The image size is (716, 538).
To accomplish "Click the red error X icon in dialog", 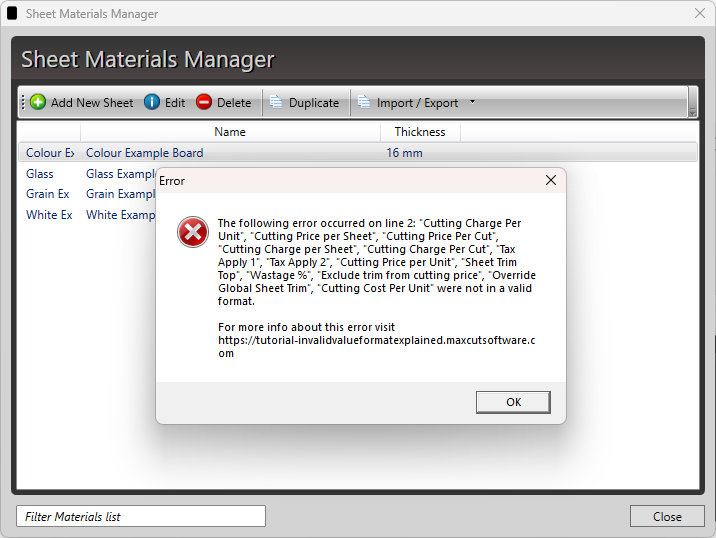I will coord(193,232).
